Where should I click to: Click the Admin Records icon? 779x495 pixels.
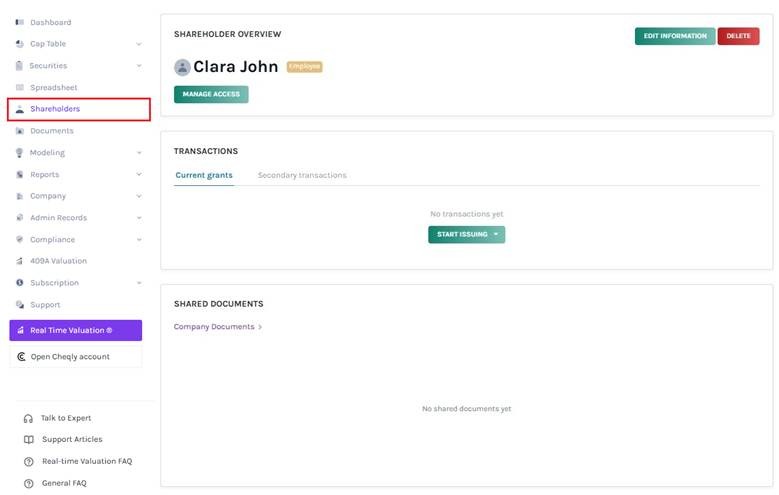(19, 218)
